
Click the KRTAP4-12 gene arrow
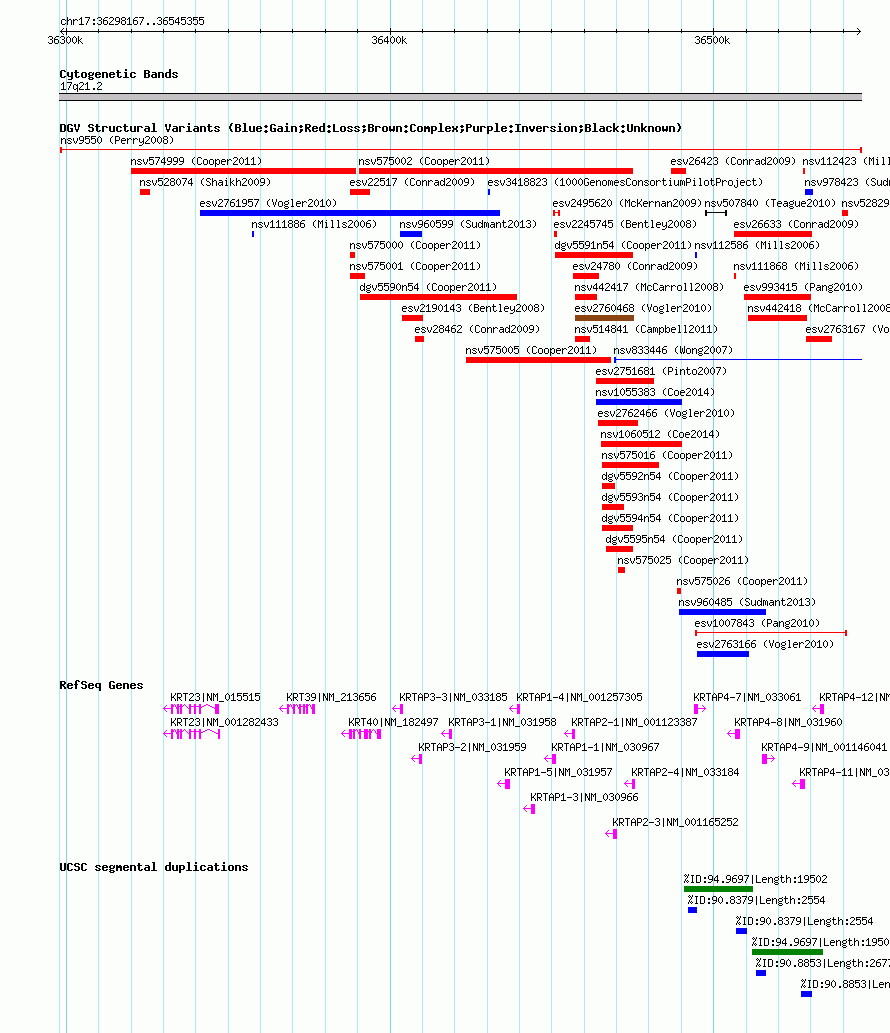(x=818, y=710)
